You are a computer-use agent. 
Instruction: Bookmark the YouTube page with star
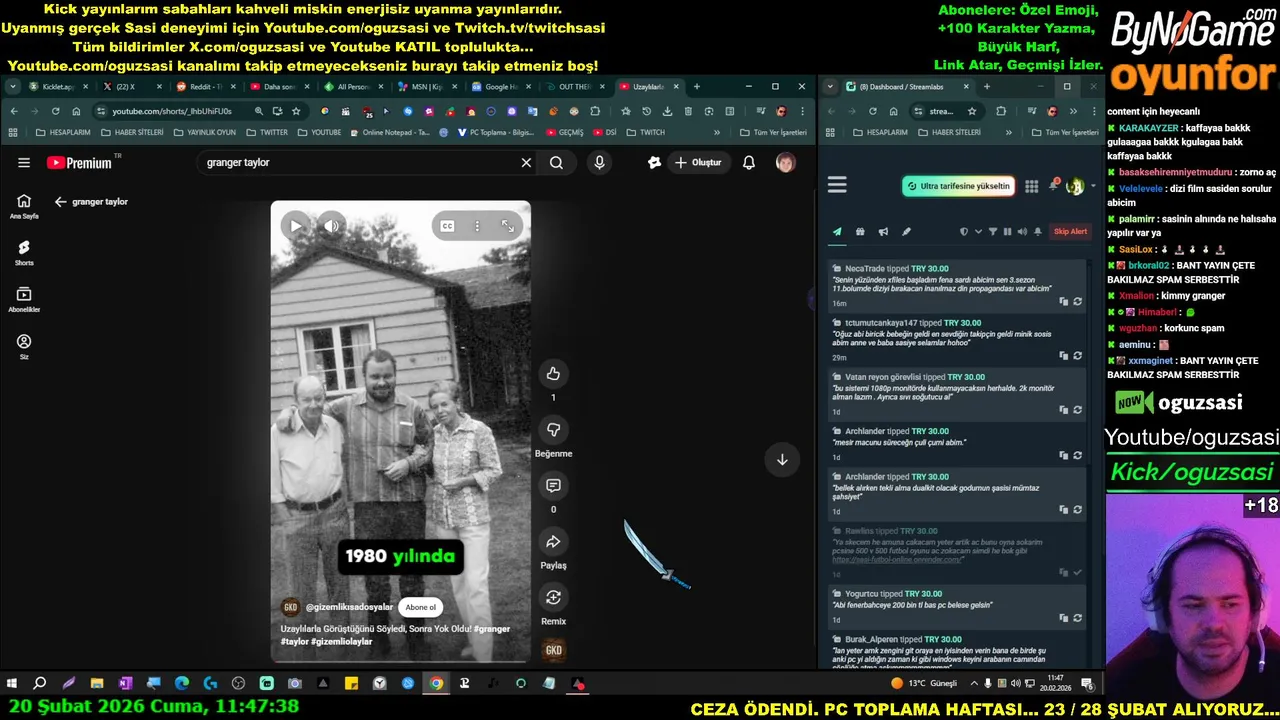coord(296,111)
